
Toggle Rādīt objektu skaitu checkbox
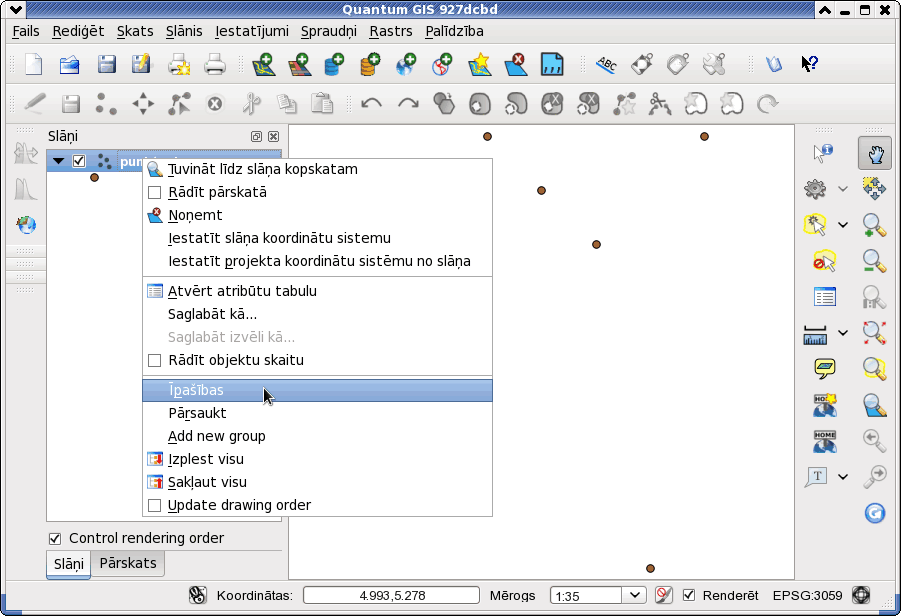(x=155, y=360)
